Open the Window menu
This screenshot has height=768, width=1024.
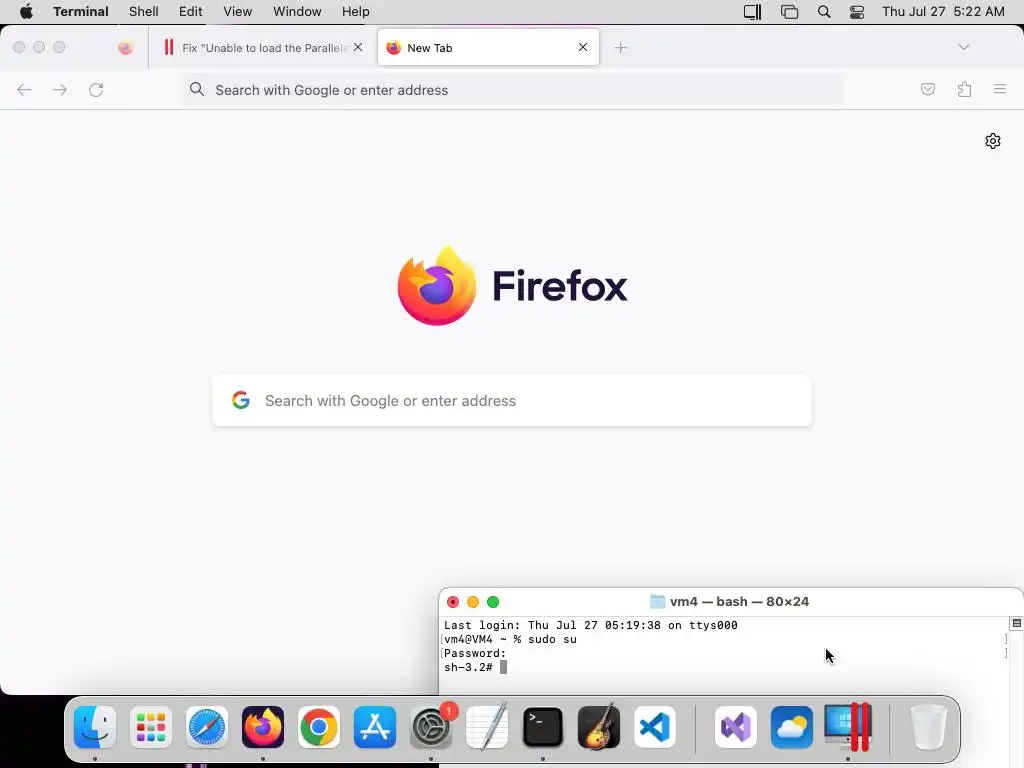(297, 12)
